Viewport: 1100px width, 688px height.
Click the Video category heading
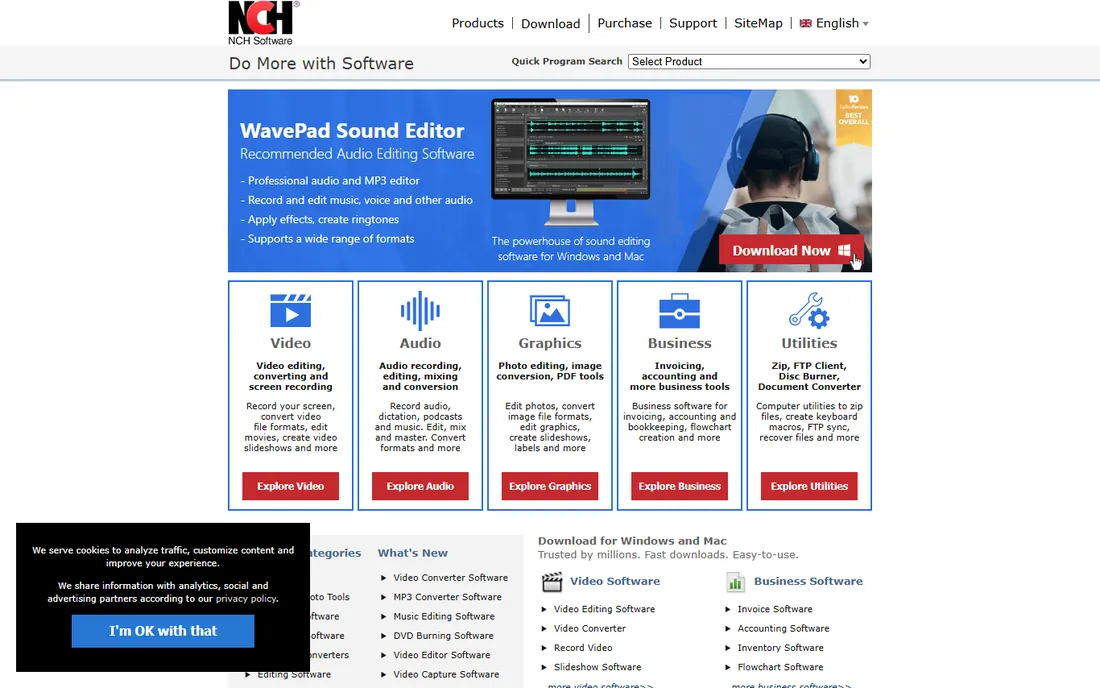290,343
